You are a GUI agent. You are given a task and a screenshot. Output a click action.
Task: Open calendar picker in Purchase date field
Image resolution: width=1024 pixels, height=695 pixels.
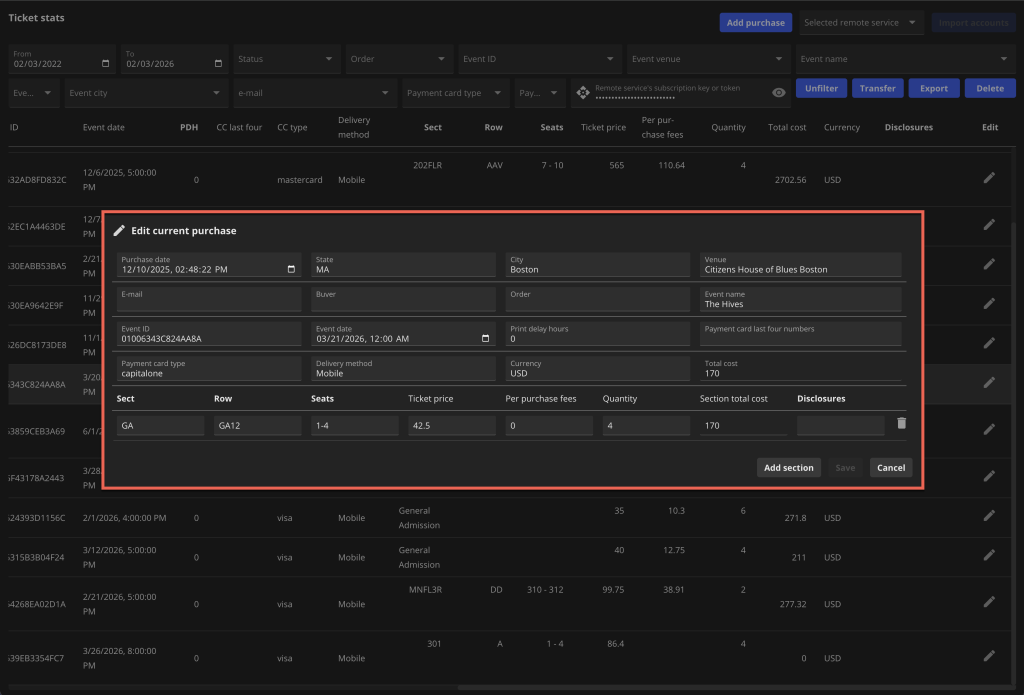coord(291,269)
